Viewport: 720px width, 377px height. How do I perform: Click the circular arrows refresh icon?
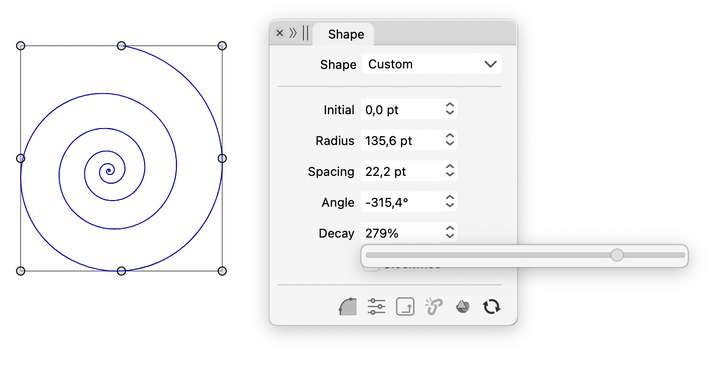[x=491, y=306]
